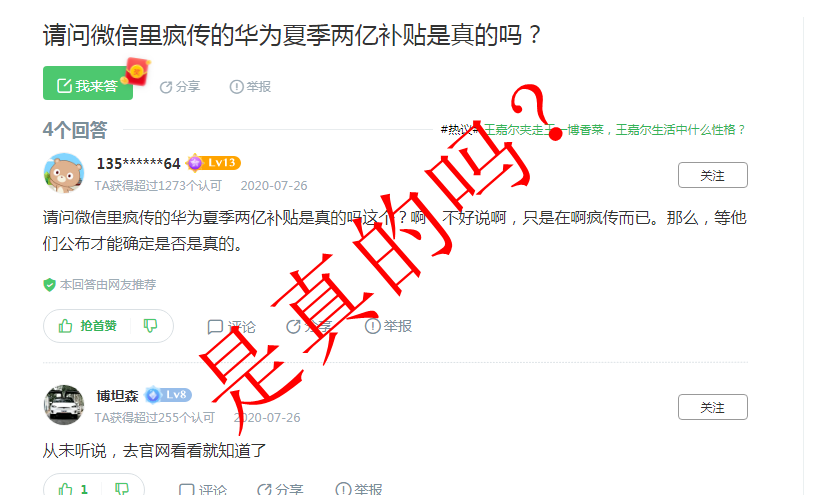
Task: Dislike the first answer with thumbs-down
Action: click(151, 326)
